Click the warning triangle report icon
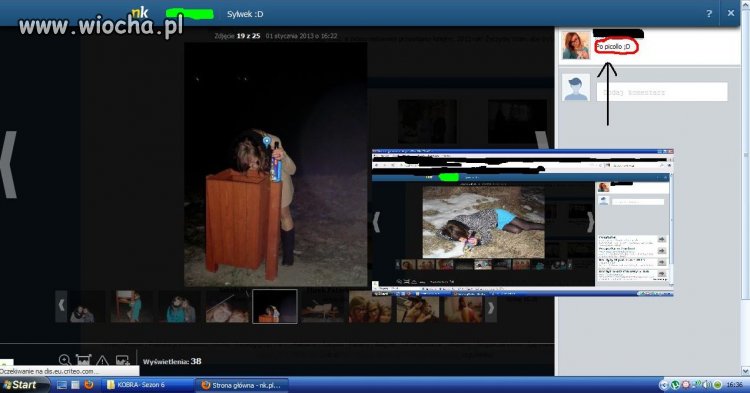 pyautogui.click(x=102, y=361)
